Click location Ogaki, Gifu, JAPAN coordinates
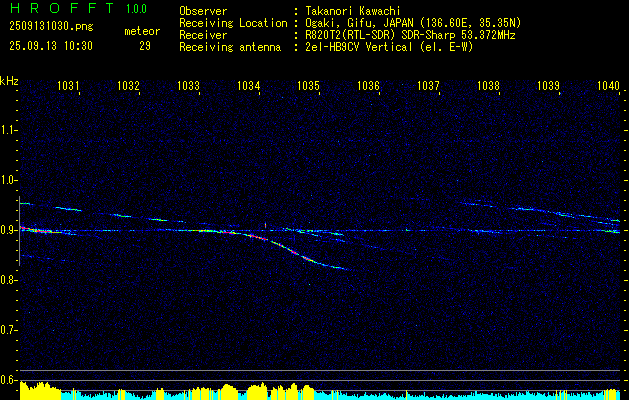 tap(413, 23)
